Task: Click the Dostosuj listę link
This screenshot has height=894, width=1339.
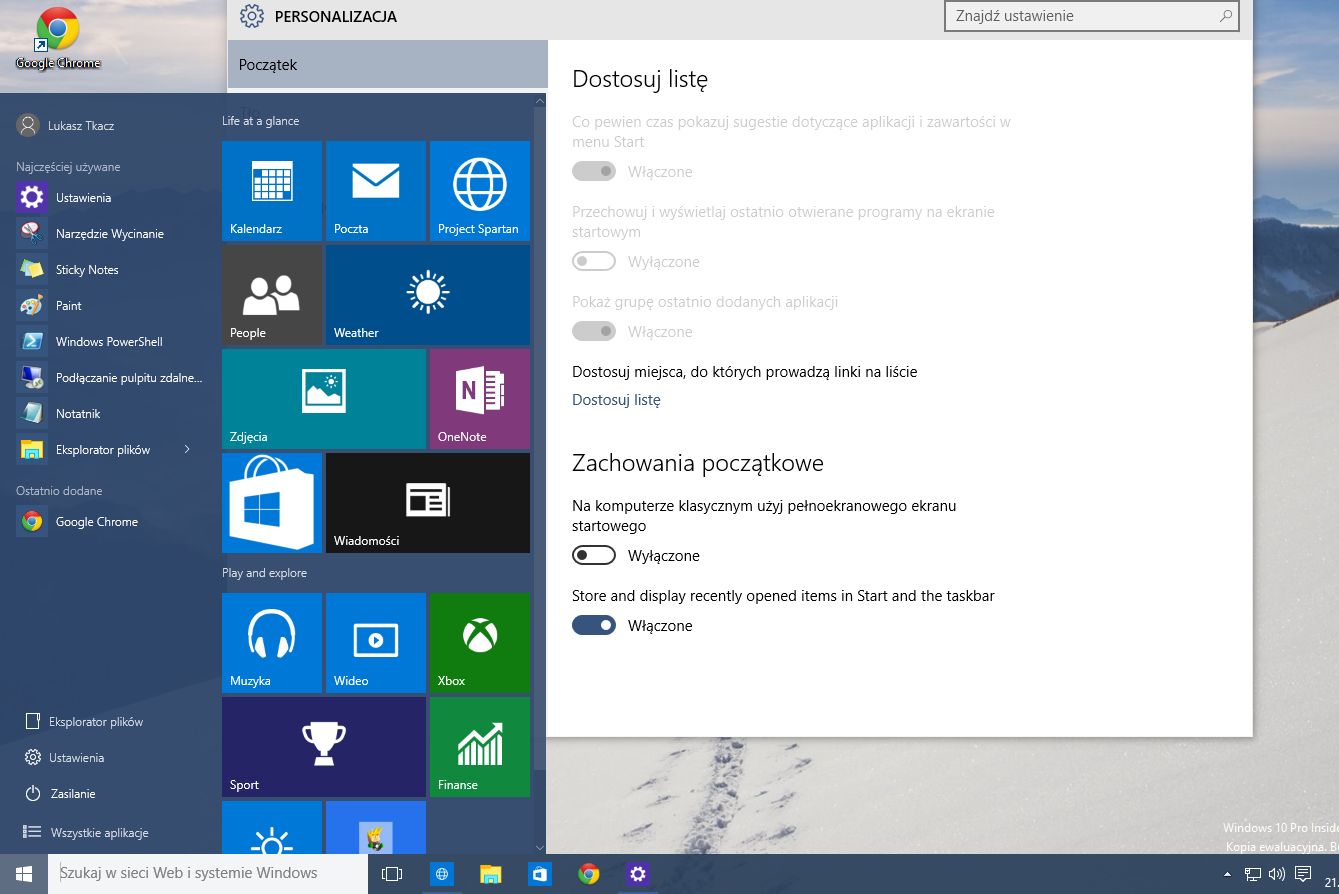Action: [x=616, y=400]
